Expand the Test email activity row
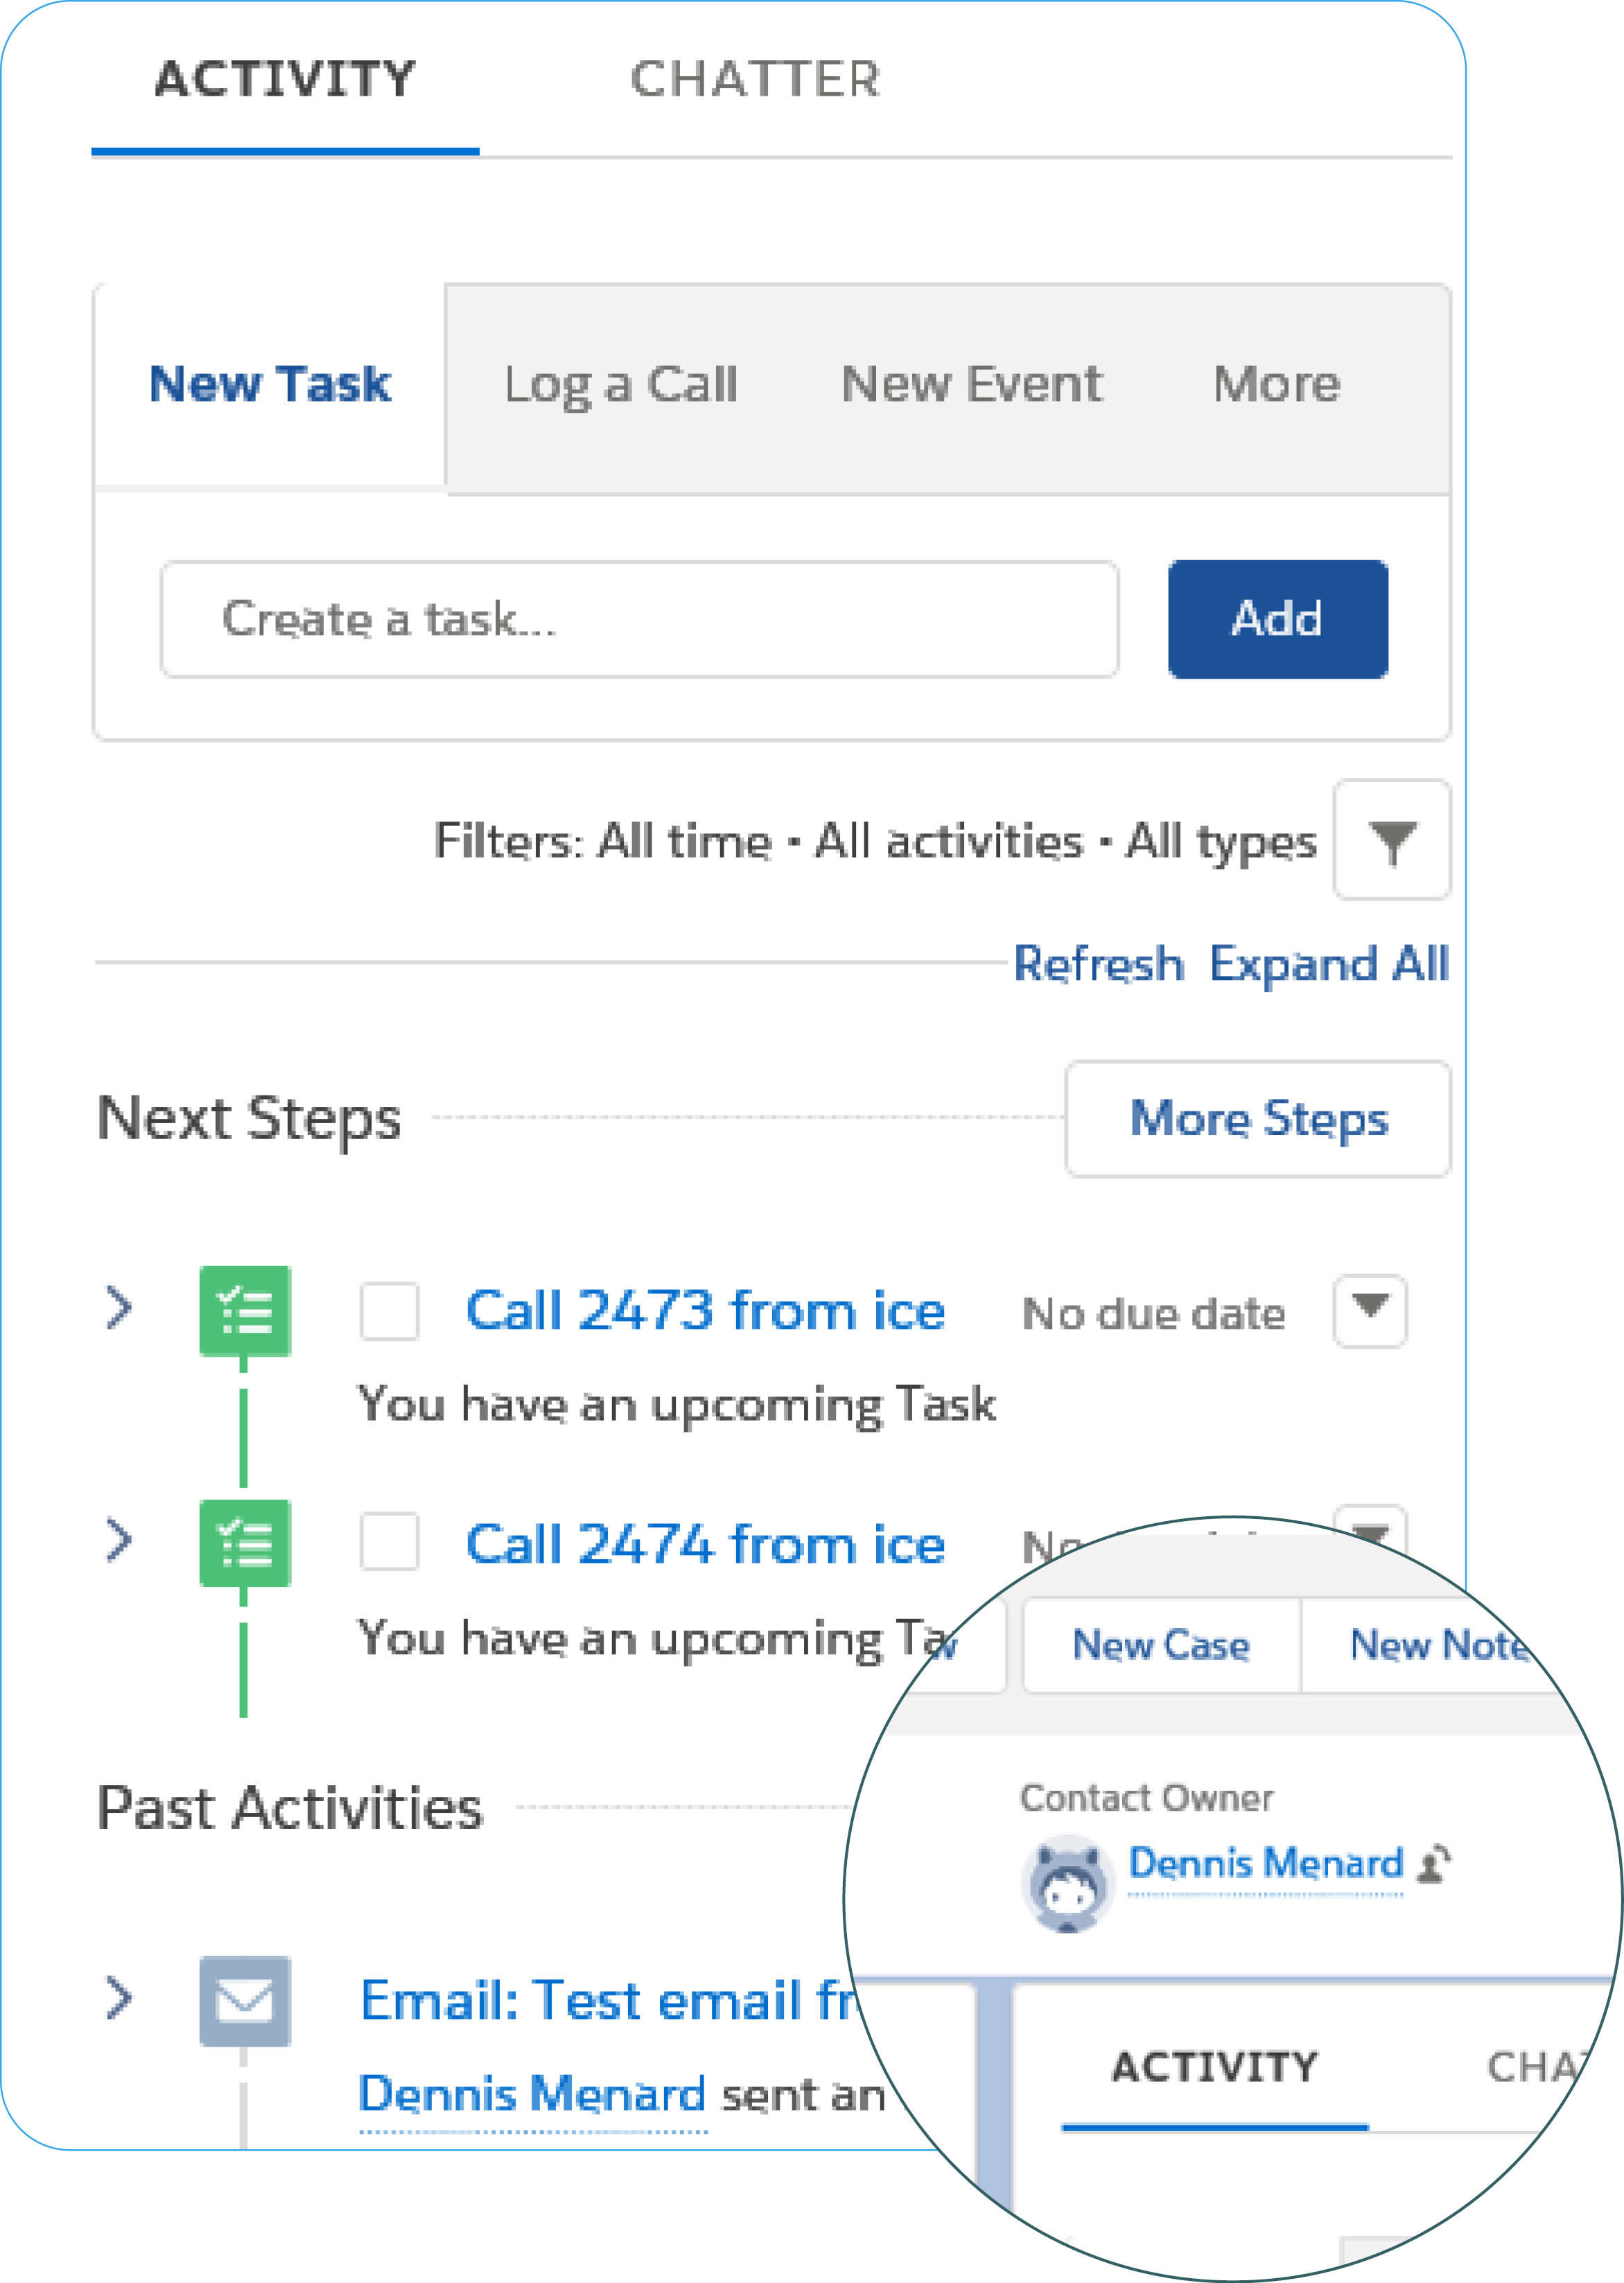Image resolution: width=1624 pixels, height=2283 pixels. coord(119,1998)
